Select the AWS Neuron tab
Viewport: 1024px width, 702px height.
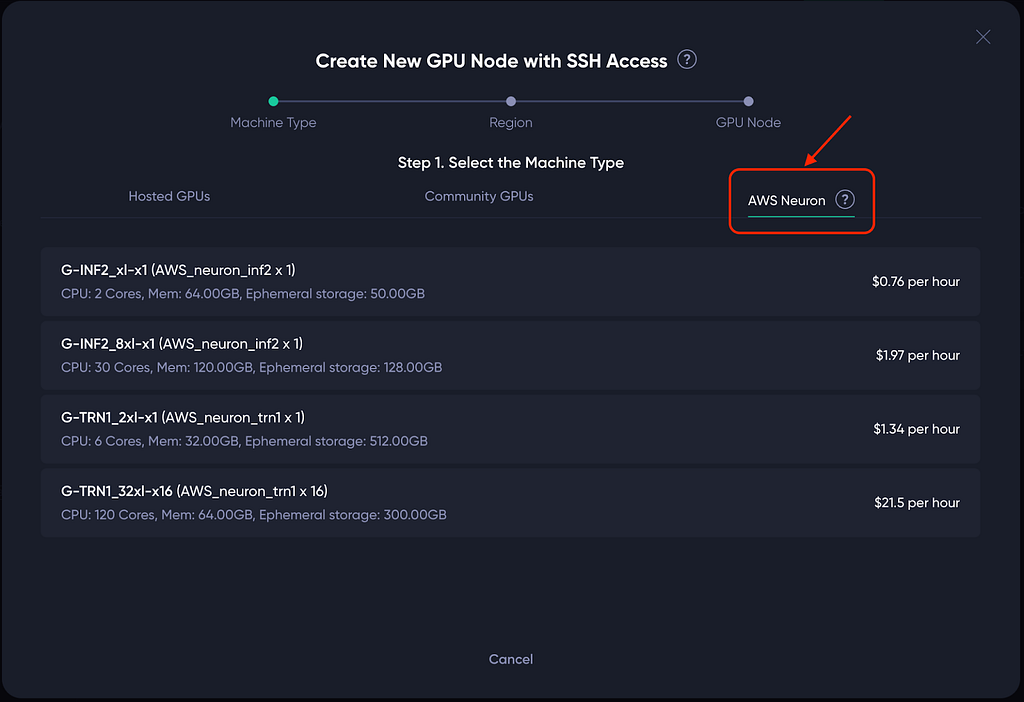pos(786,200)
